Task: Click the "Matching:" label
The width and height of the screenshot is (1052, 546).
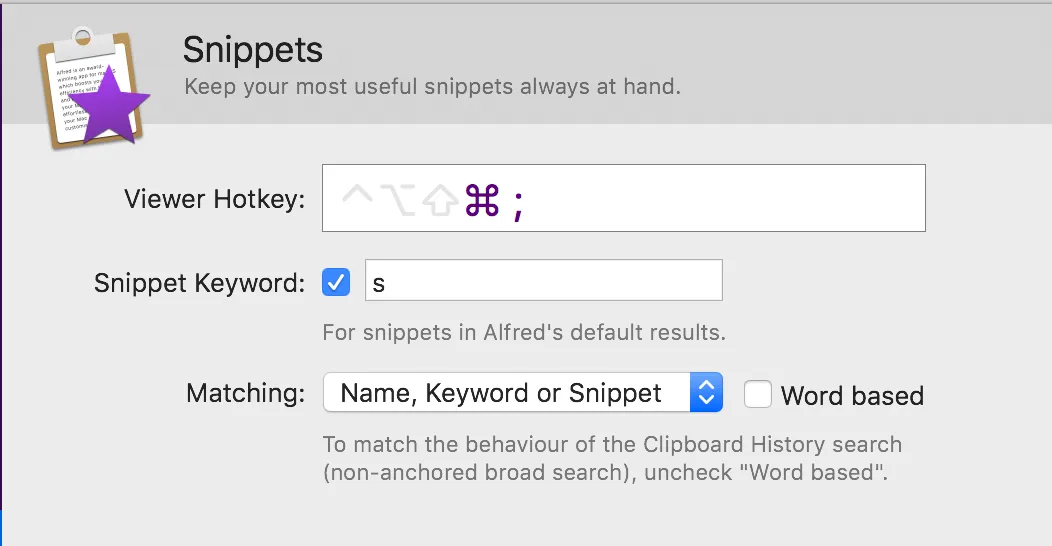Action: point(245,393)
